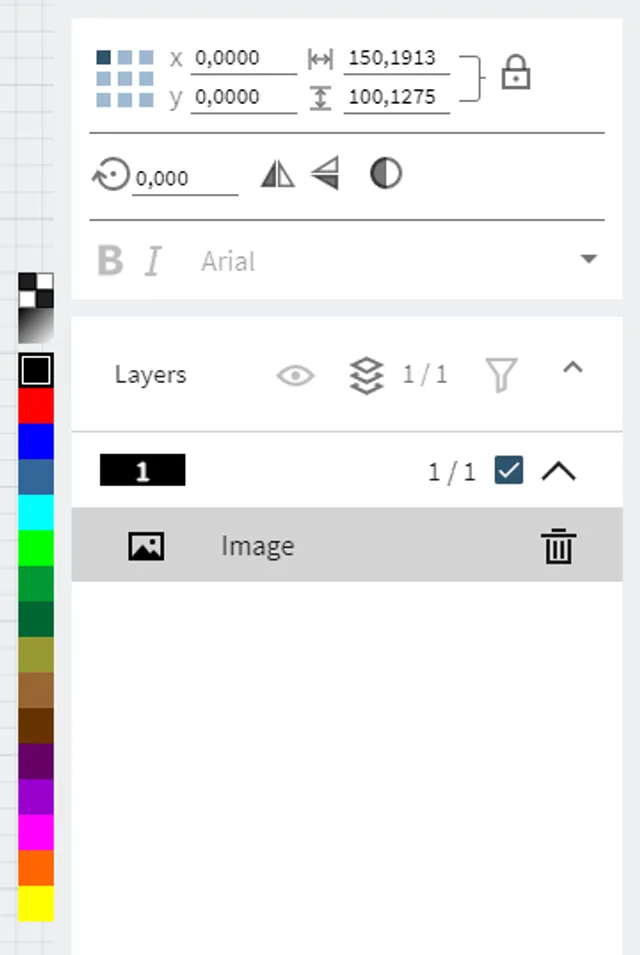Pick the red color swatch
640x955 pixels.
36,406
